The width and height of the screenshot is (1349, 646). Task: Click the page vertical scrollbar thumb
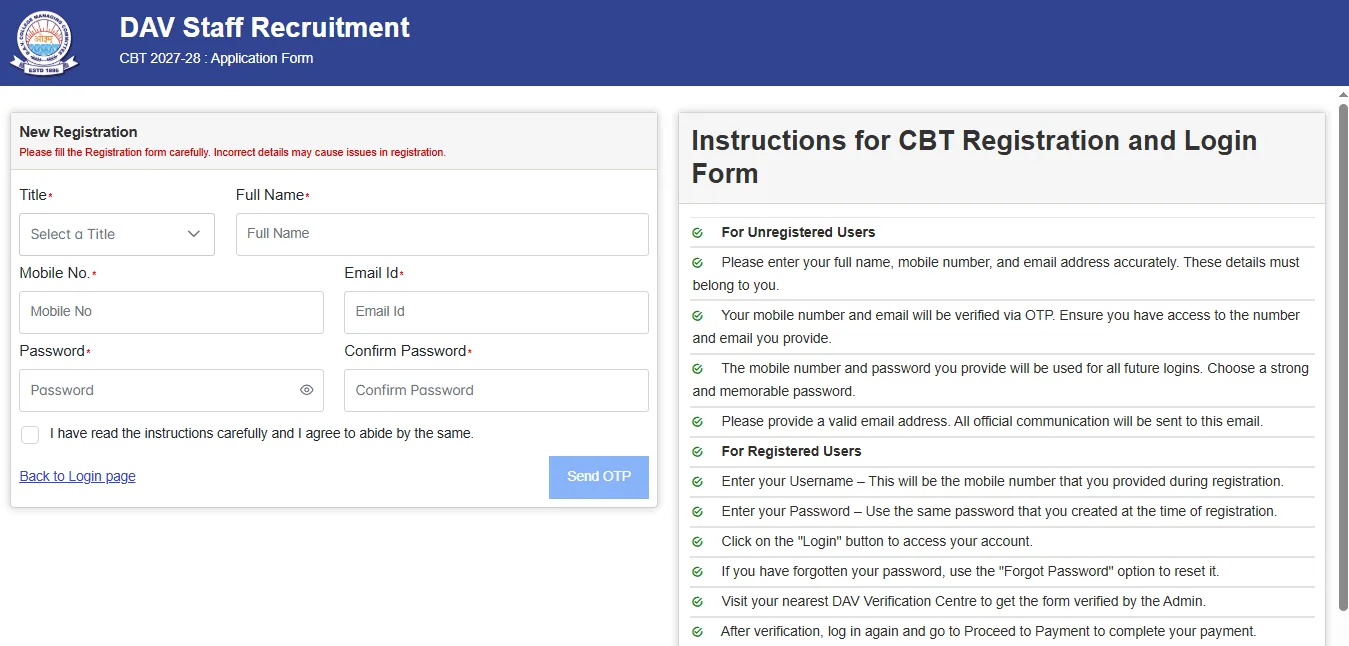(1343, 357)
